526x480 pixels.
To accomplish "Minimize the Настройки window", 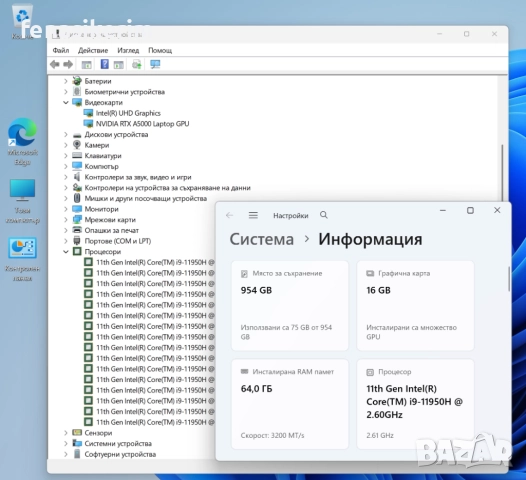I will click(443, 210).
